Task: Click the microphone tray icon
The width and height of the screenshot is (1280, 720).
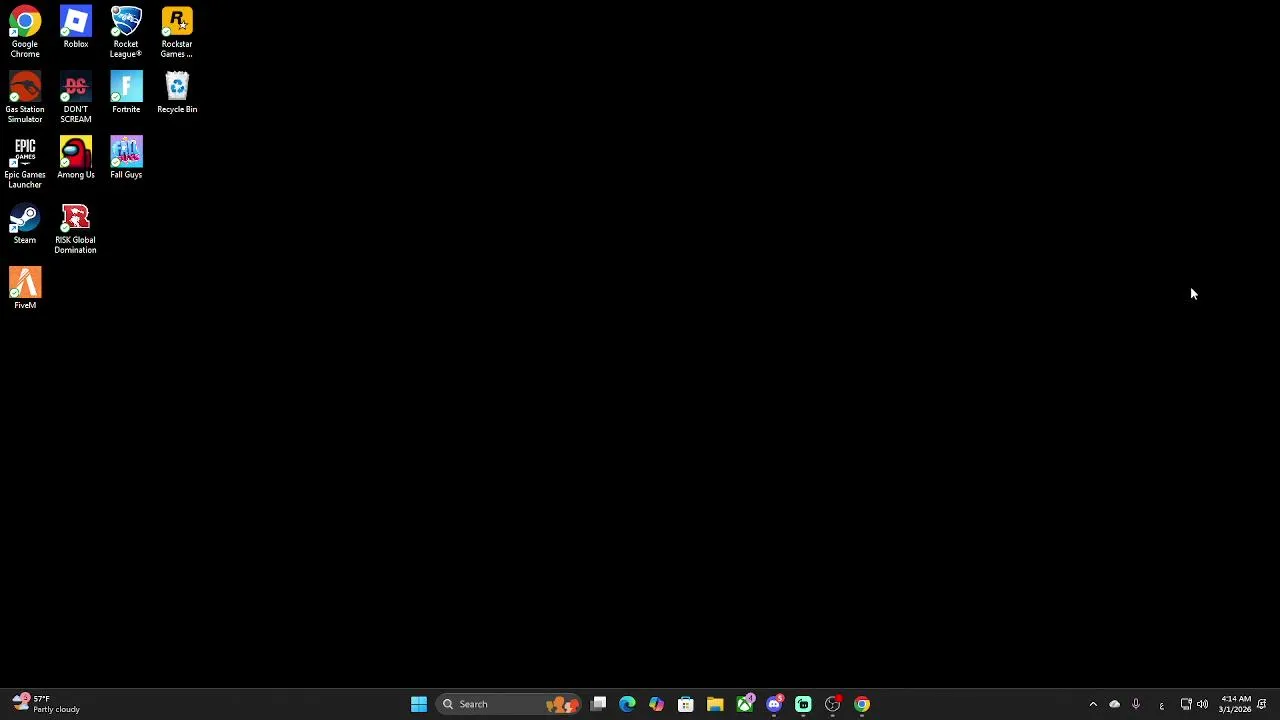Action: tap(1136, 704)
